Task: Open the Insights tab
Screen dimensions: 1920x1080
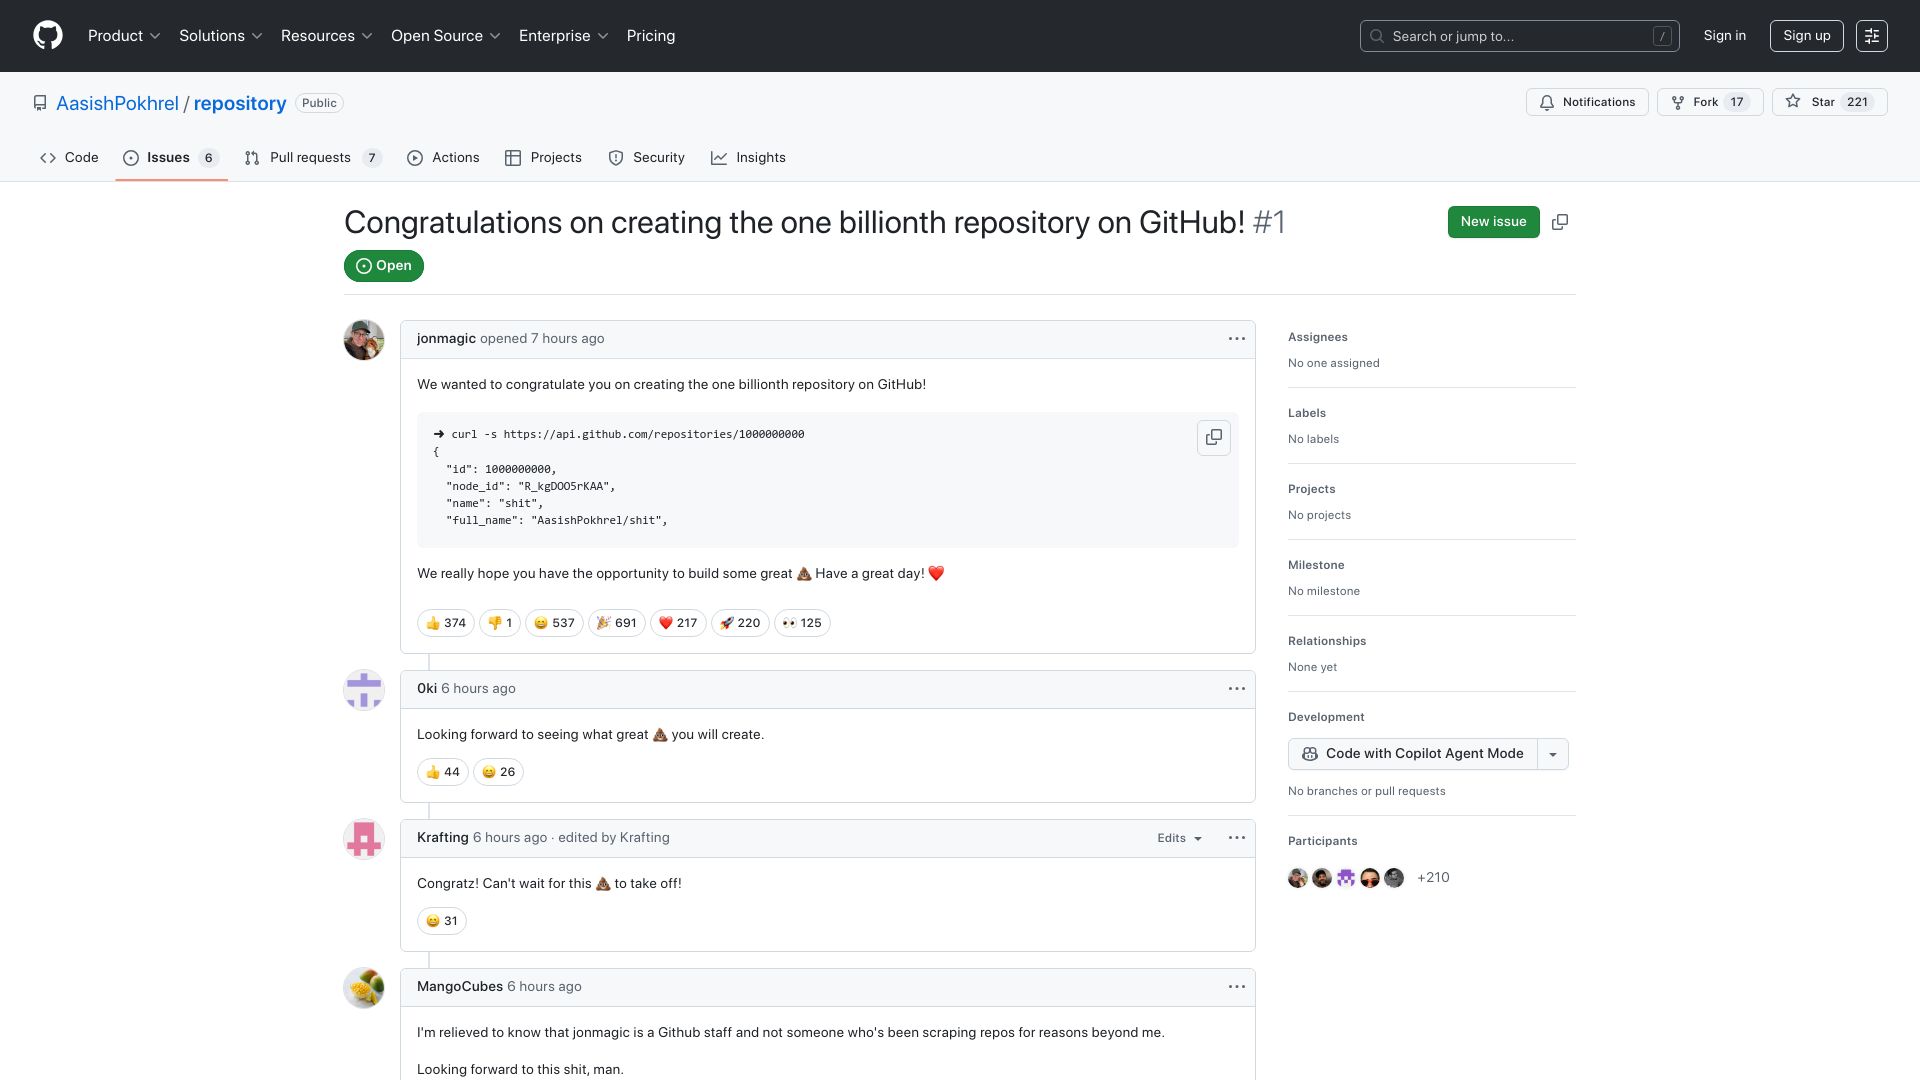Action: (x=748, y=158)
